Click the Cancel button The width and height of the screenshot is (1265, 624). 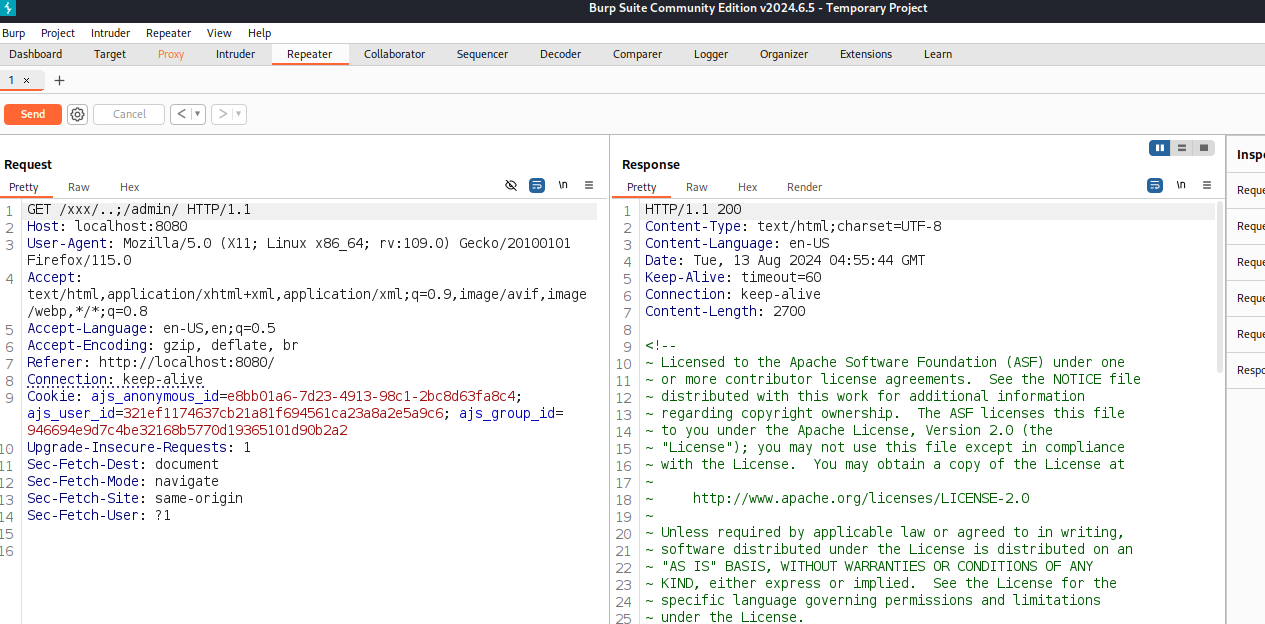coord(129,114)
